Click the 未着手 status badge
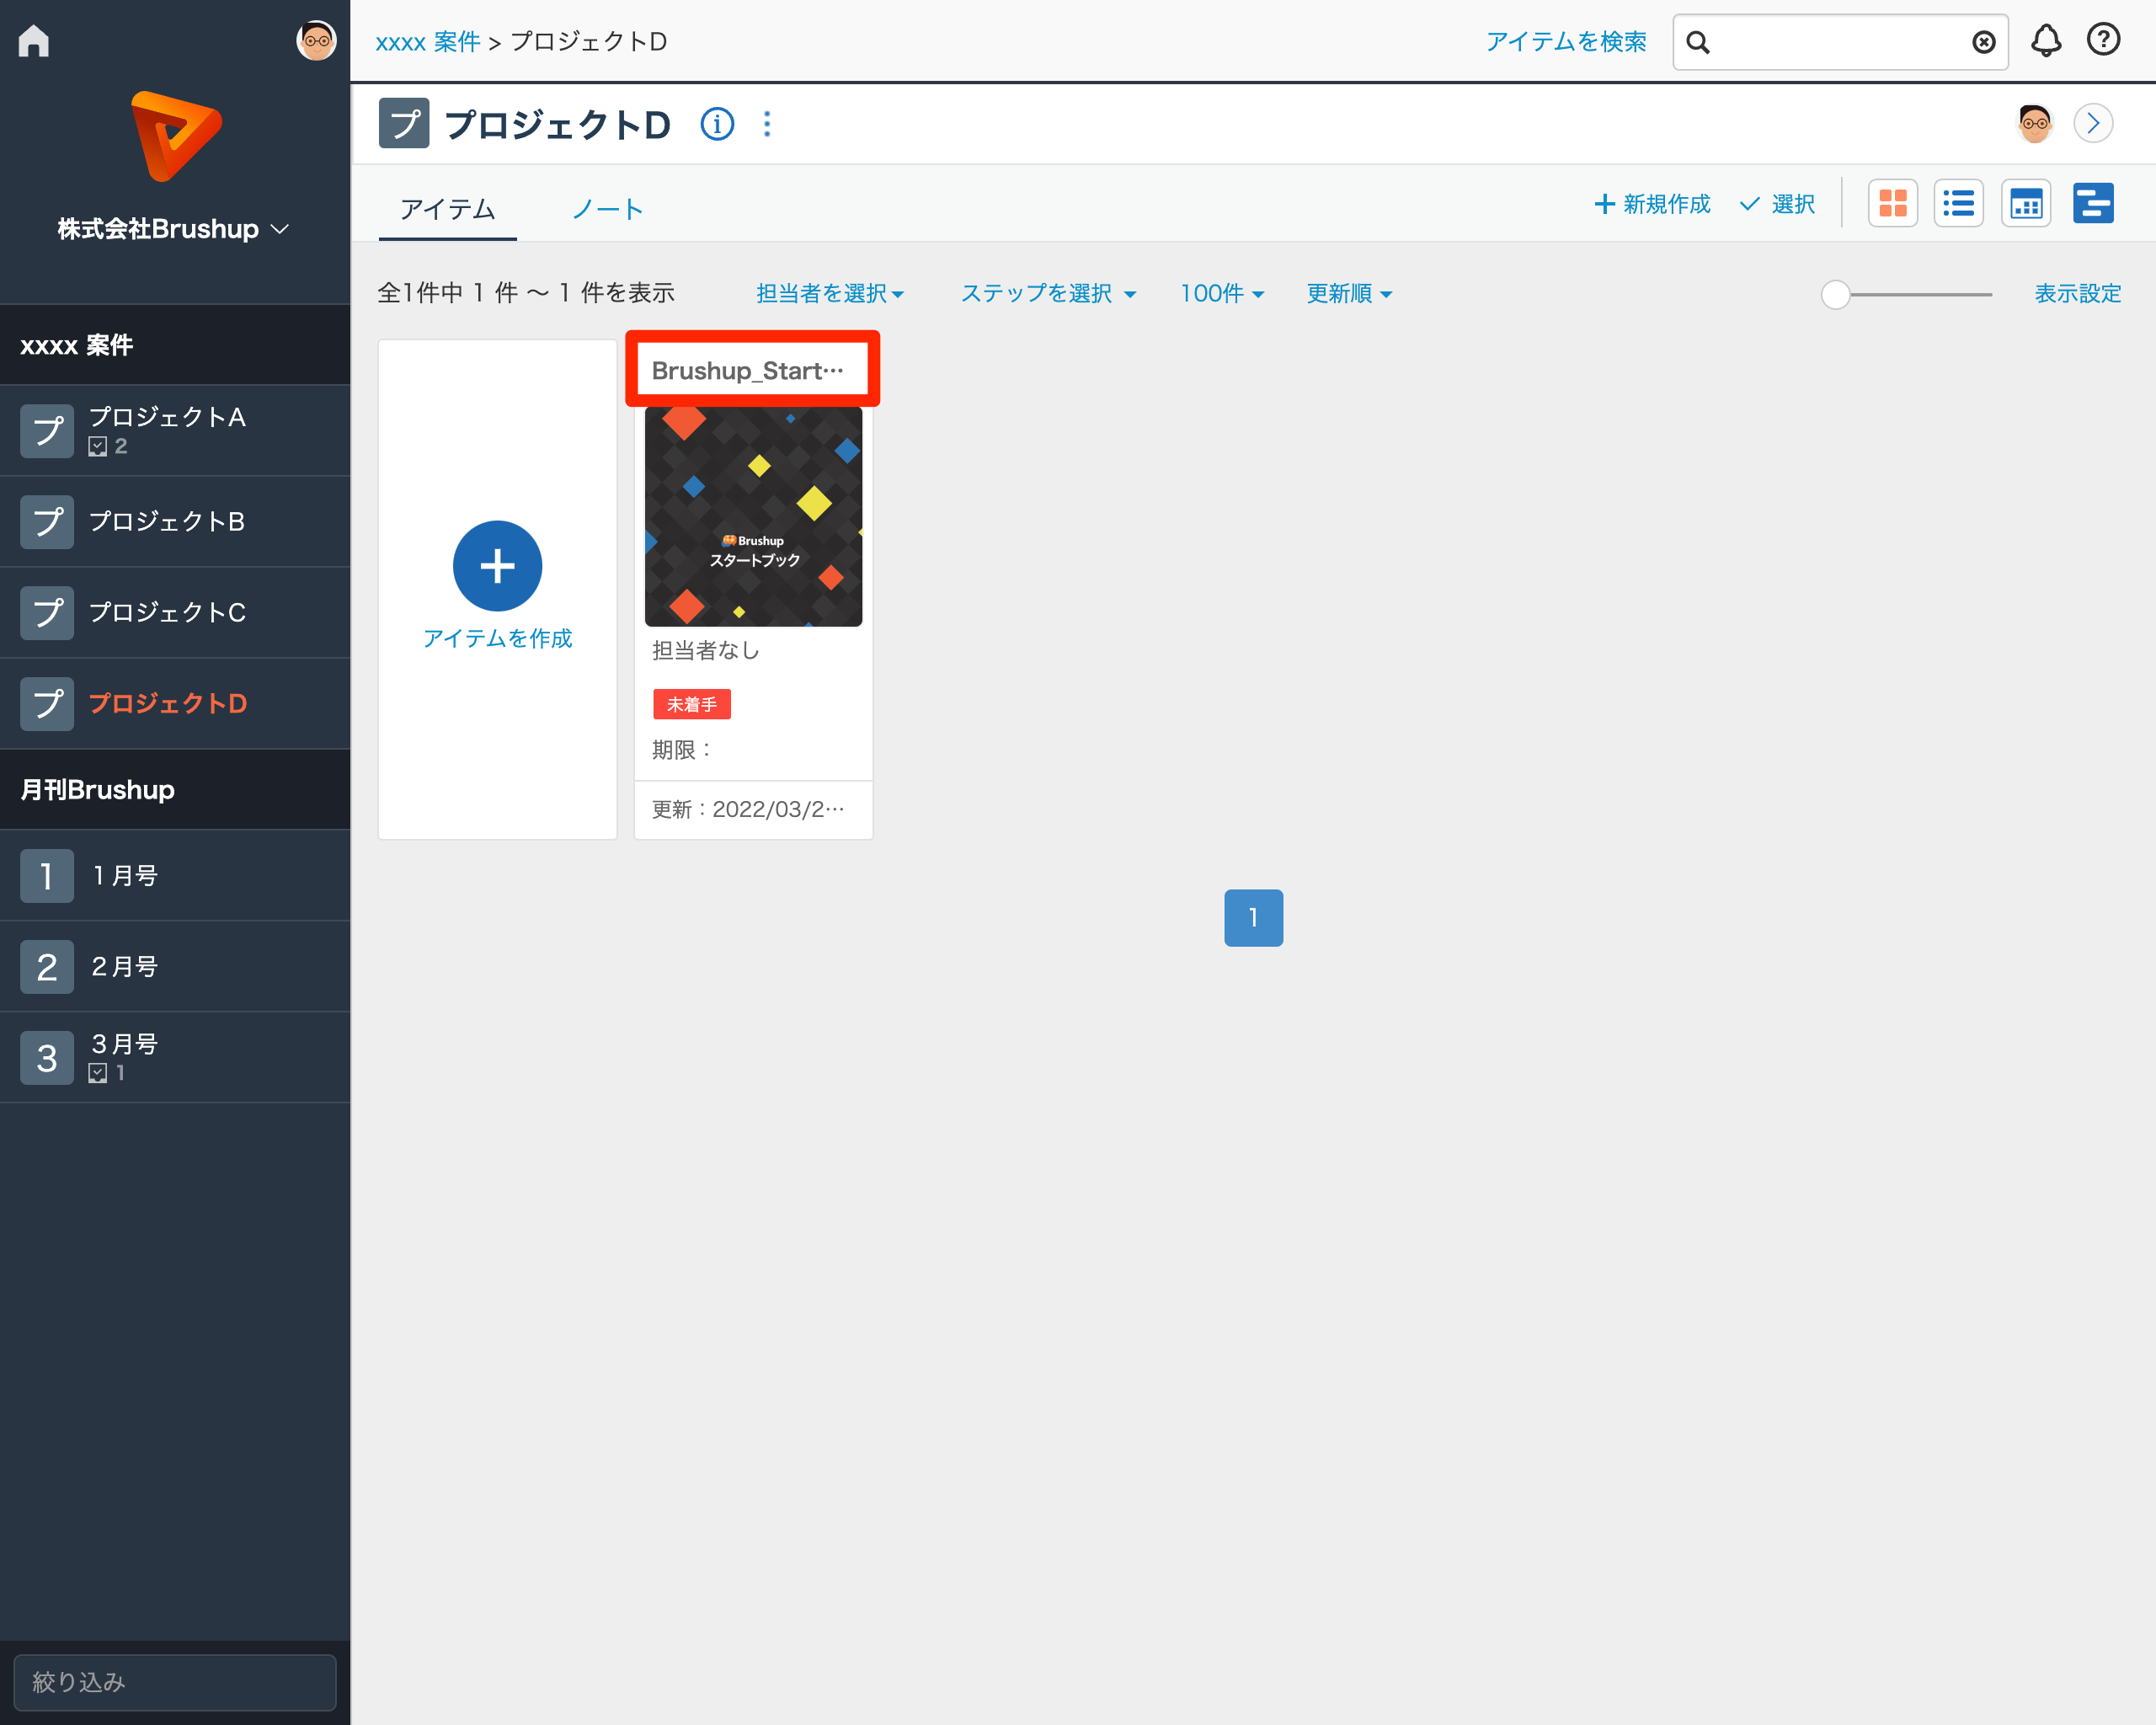The image size is (2156, 1725). [692, 704]
